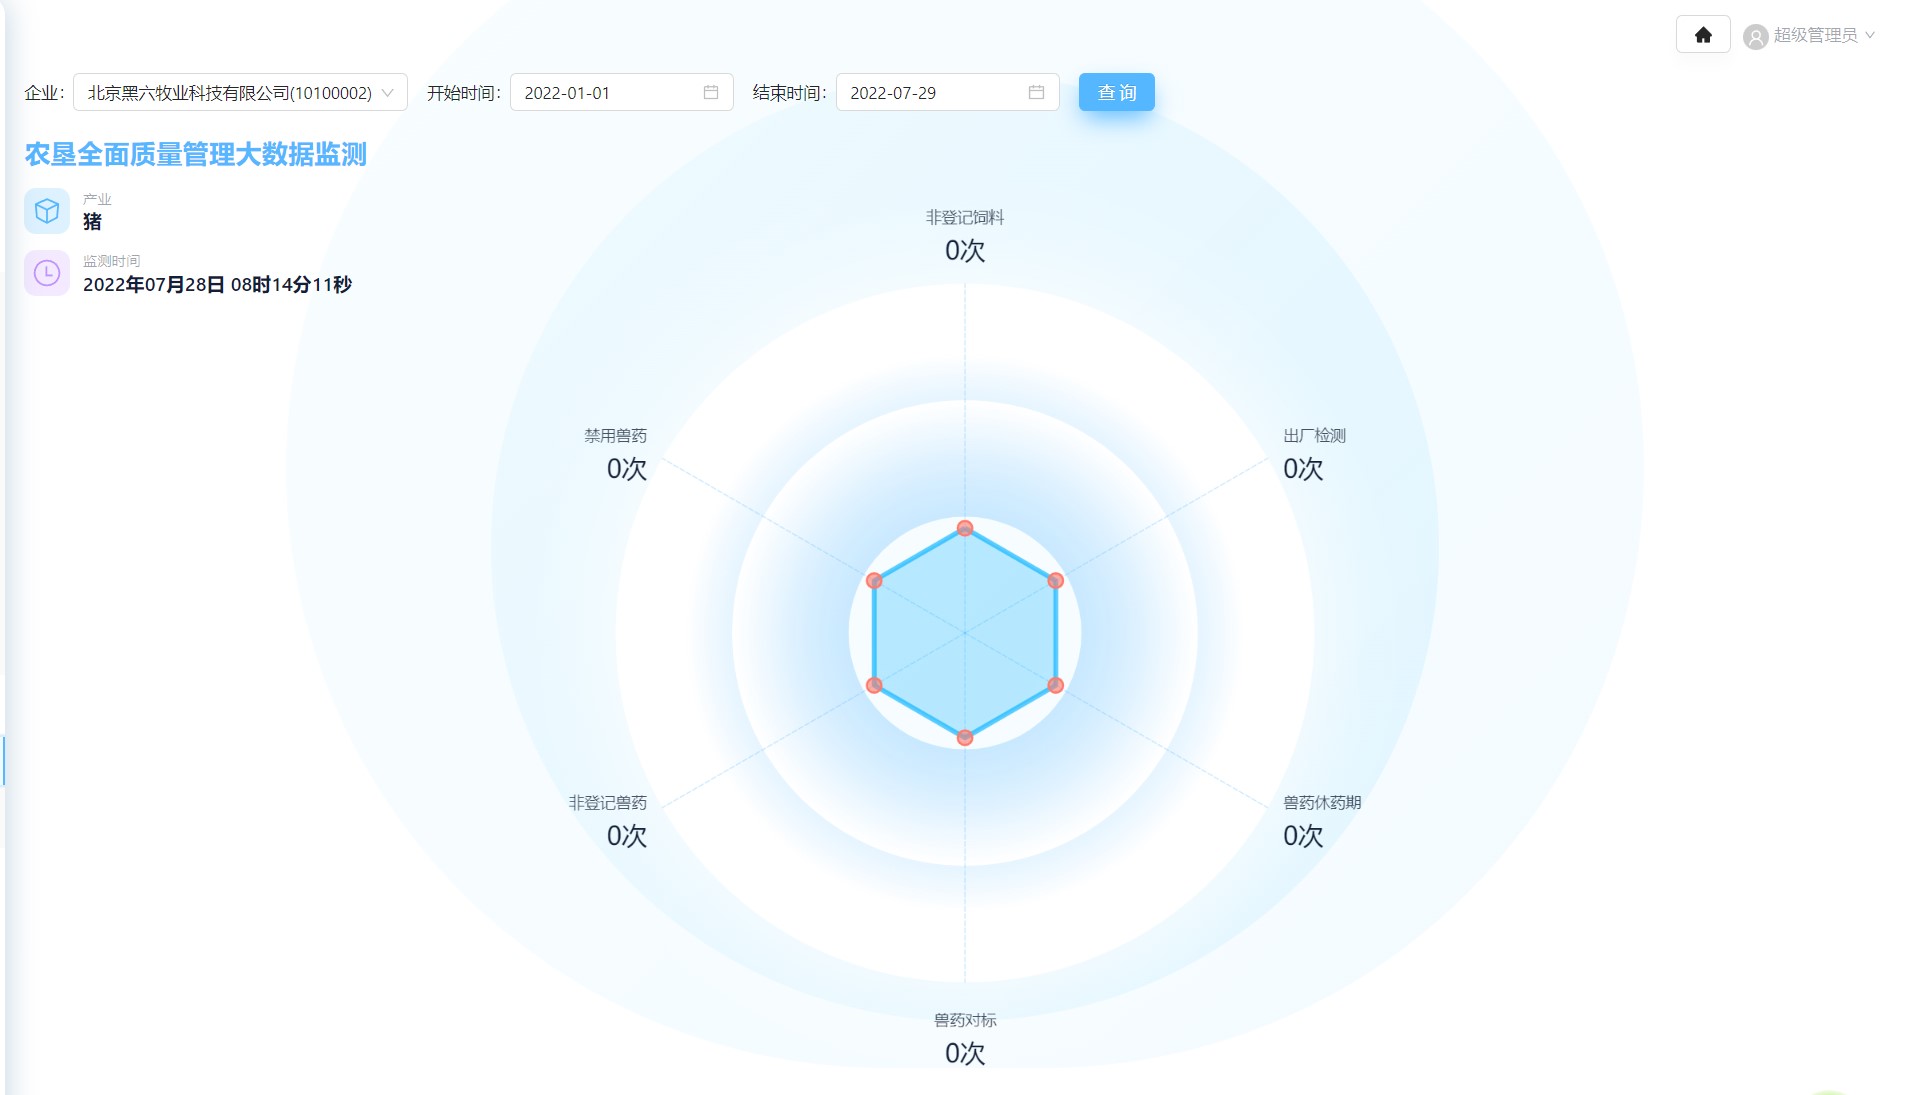
Task: Click the 监测时间 clock icon
Action: [47, 273]
